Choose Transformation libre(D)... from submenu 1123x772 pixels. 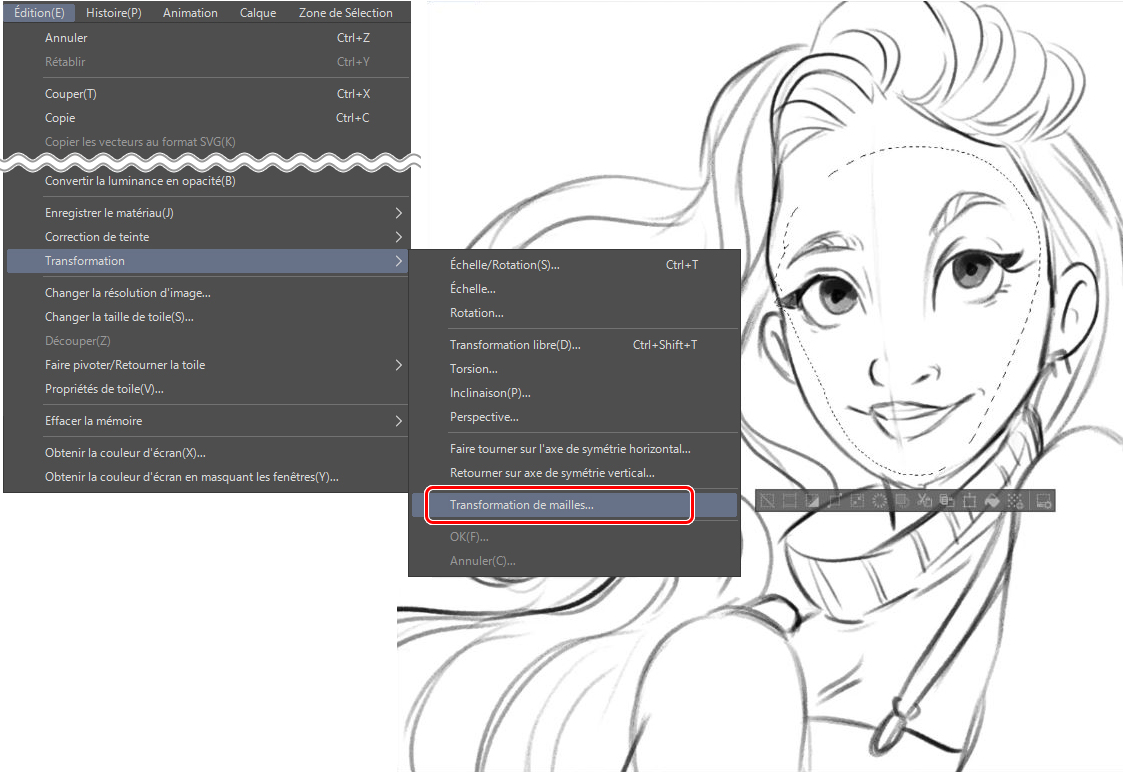(x=514, y=345)
